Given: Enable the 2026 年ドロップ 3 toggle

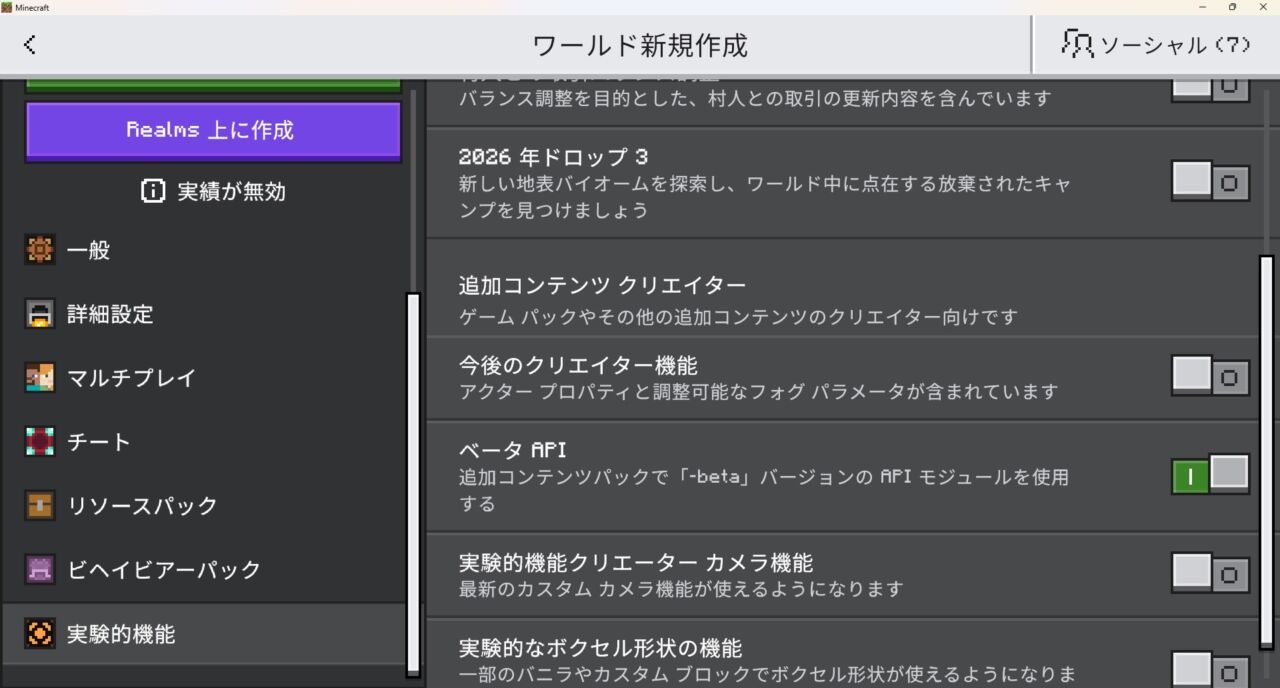Looking at the screenshot, I should [1211, 182].
